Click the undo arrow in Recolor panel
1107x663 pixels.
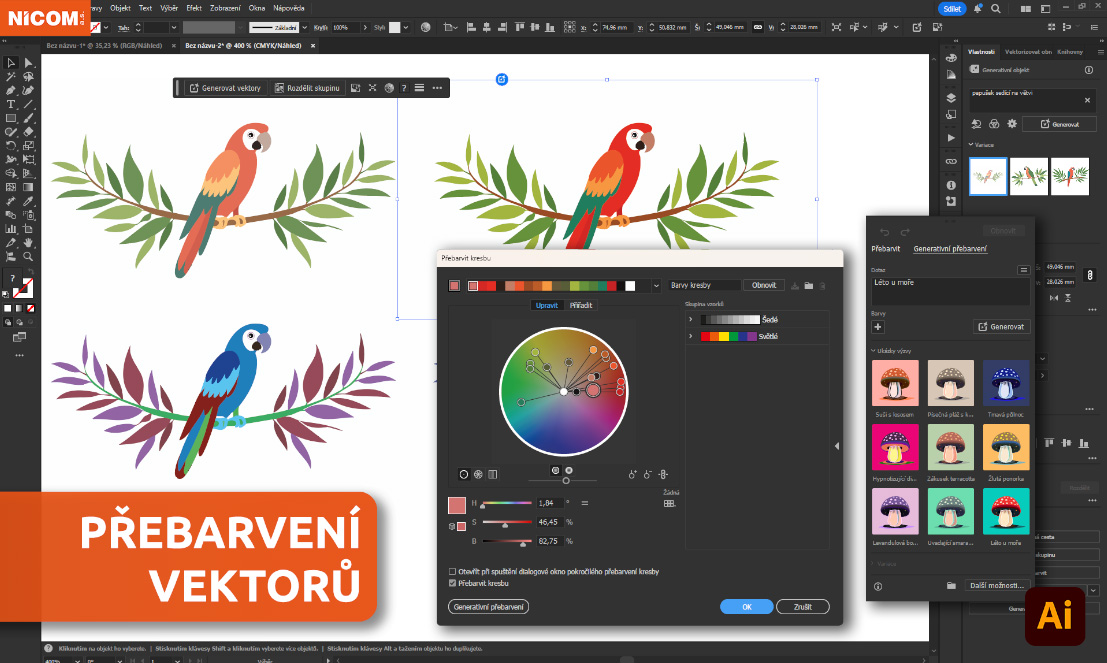pos(885,232)
